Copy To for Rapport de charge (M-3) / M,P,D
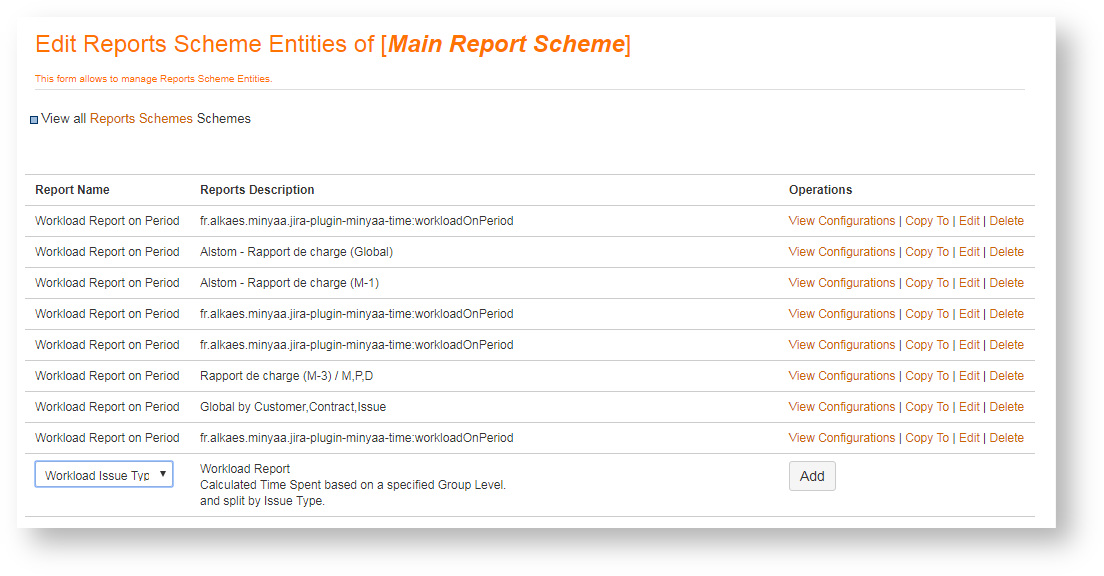The height and width of the screenshot is (576, 1104). (926, 376)
